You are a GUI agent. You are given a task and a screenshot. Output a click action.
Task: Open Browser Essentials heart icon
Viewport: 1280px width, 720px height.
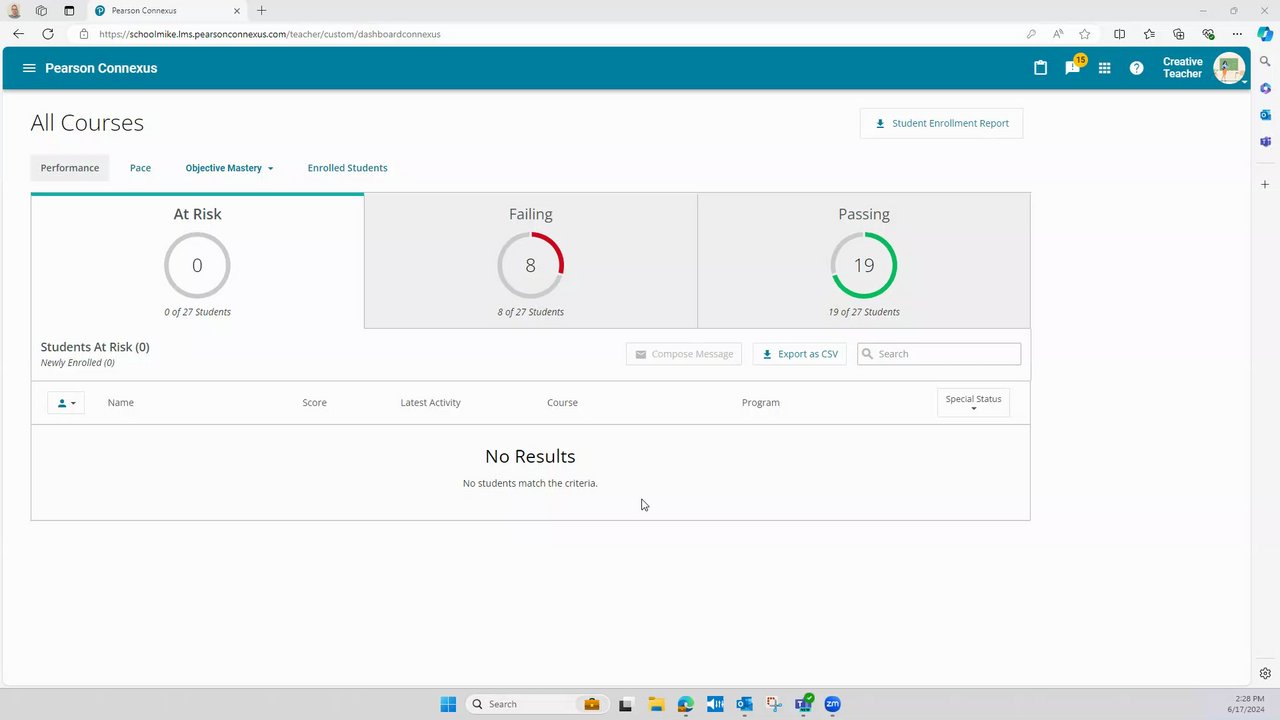tap(1208, 34)
